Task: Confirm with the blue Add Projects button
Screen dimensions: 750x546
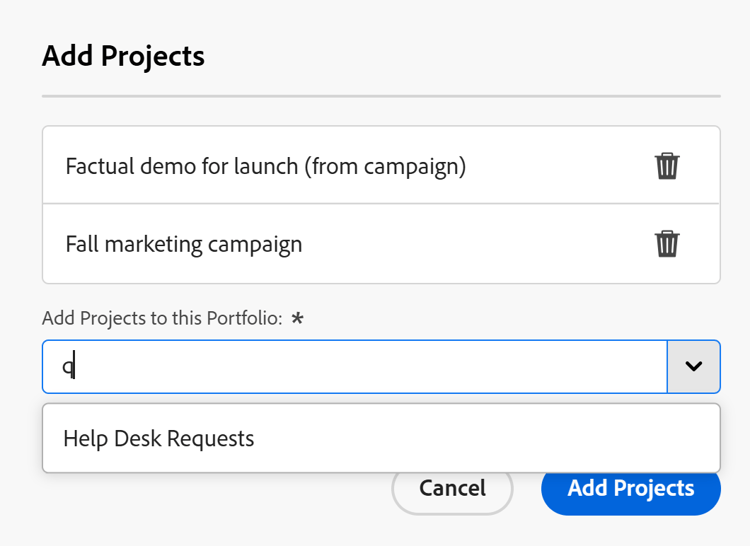Action: pos(630,488)
